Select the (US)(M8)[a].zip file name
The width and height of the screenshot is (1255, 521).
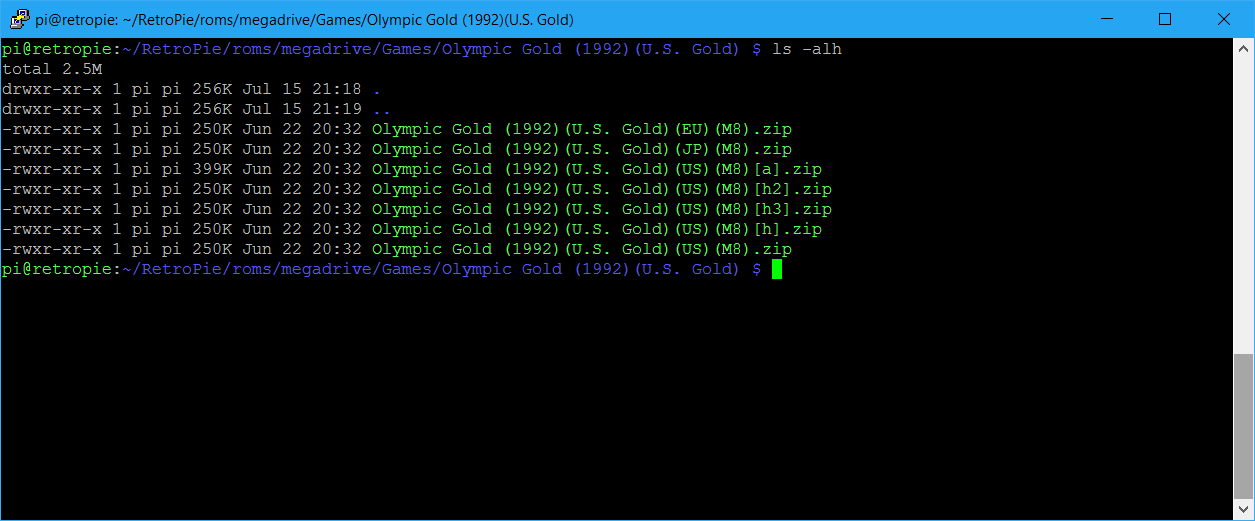point(597,169)
